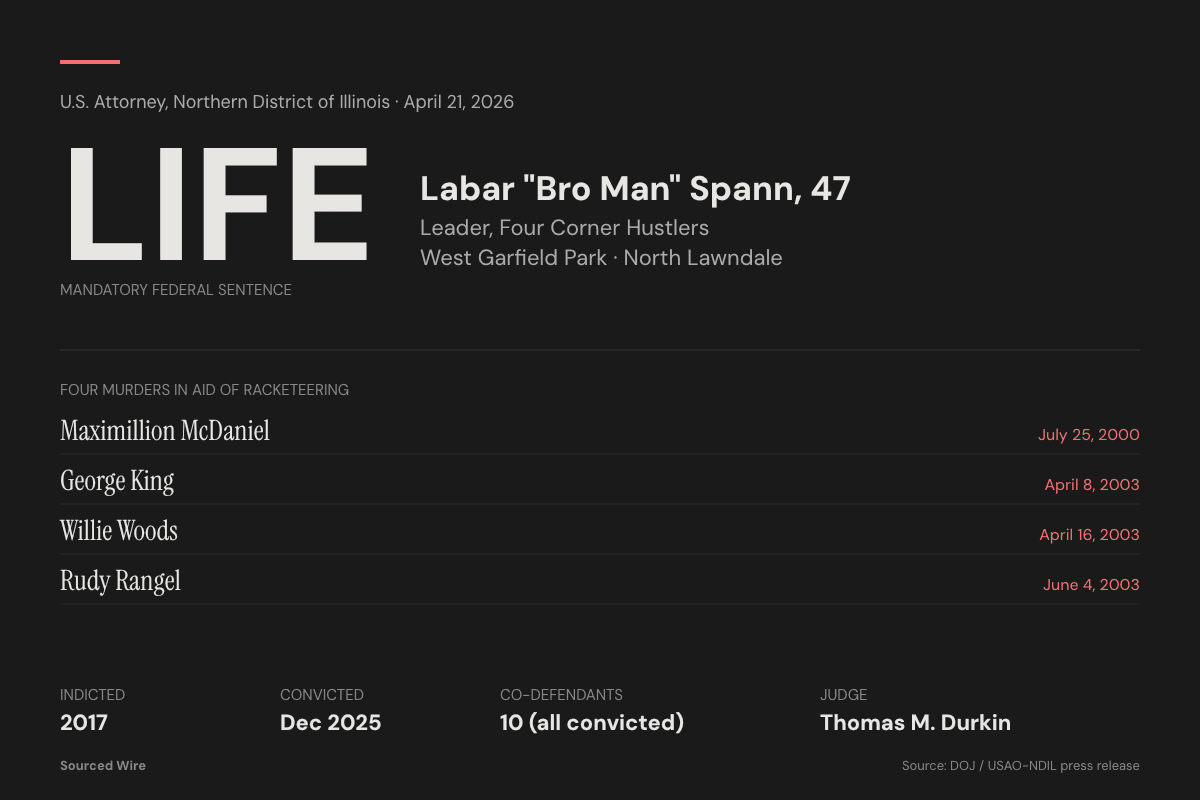
Task: Click the West Garfield Park · North Lawndale text
Action: pyautogui.click(x=600, y=258)
